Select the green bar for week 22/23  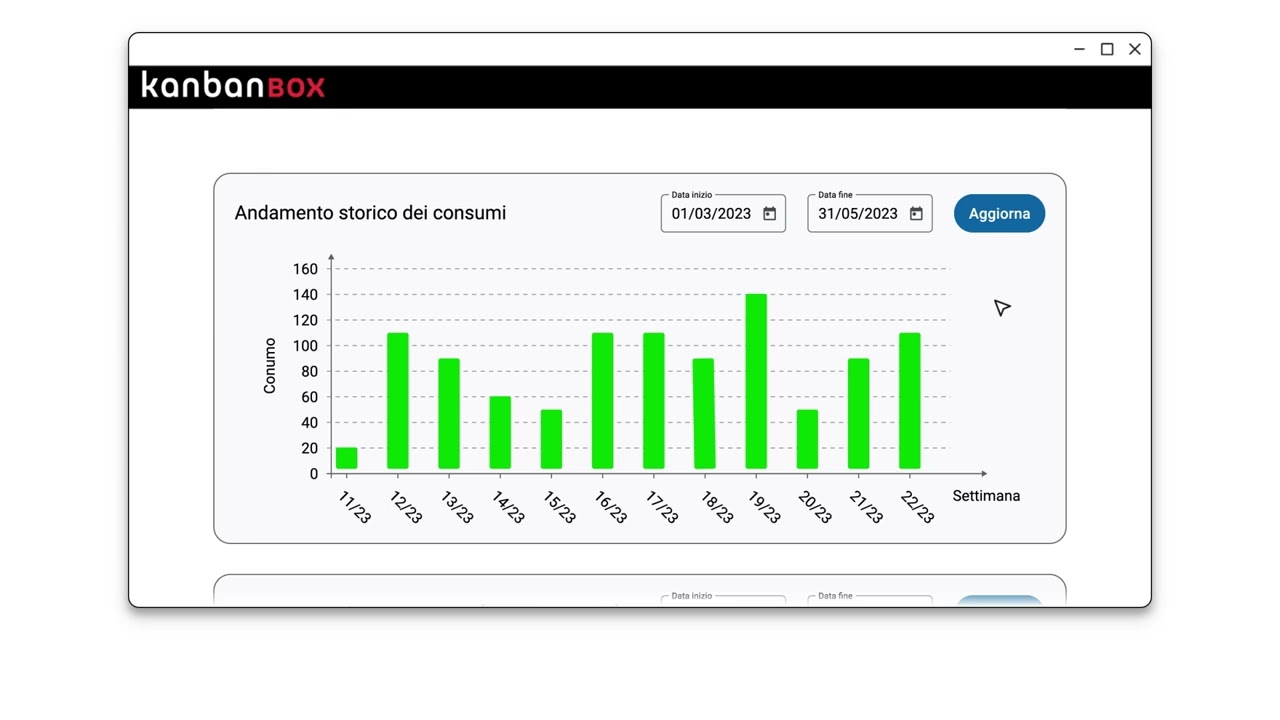909,401
